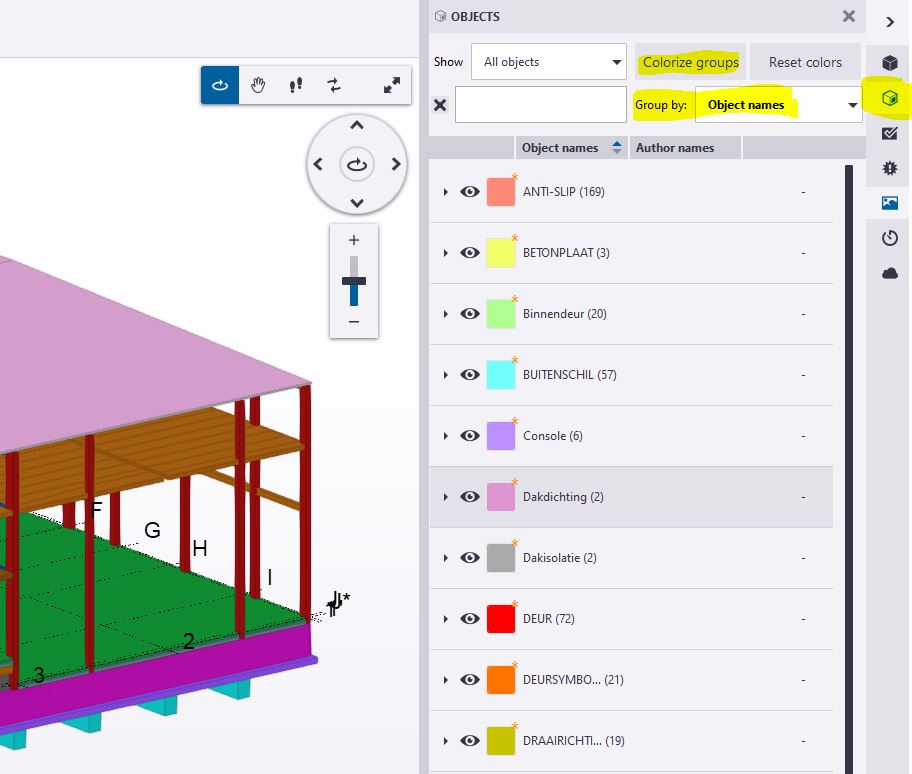Click the zoom slider handle

tap(354, 281)
